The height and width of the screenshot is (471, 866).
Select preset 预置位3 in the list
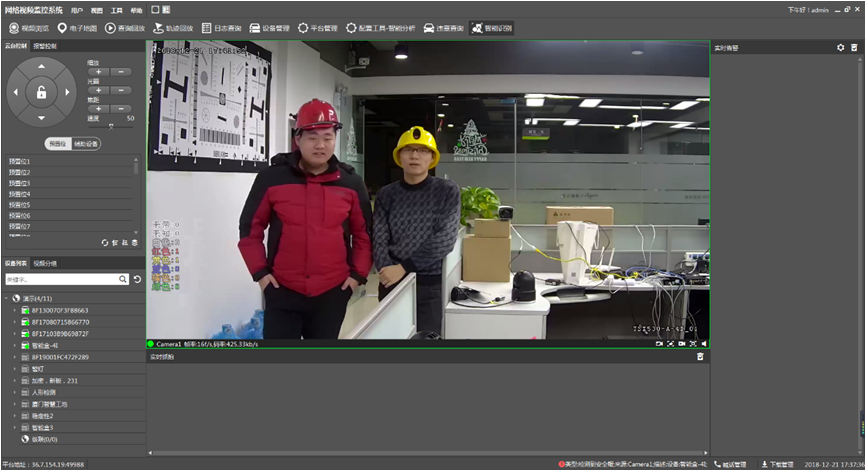(70, 183)
